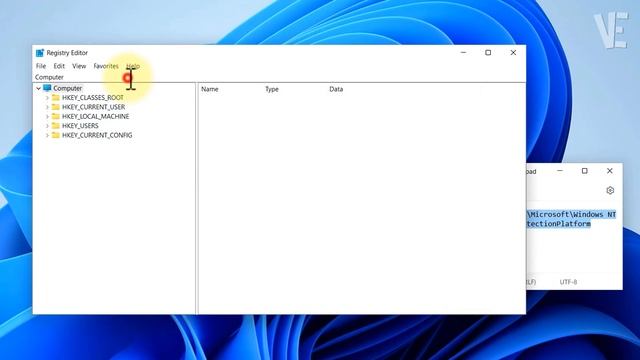Click the HKEY_CURRENT_CONFIG folder icon
The width and height of the screenshot is (640, 360).
click(x=56, y=135)
